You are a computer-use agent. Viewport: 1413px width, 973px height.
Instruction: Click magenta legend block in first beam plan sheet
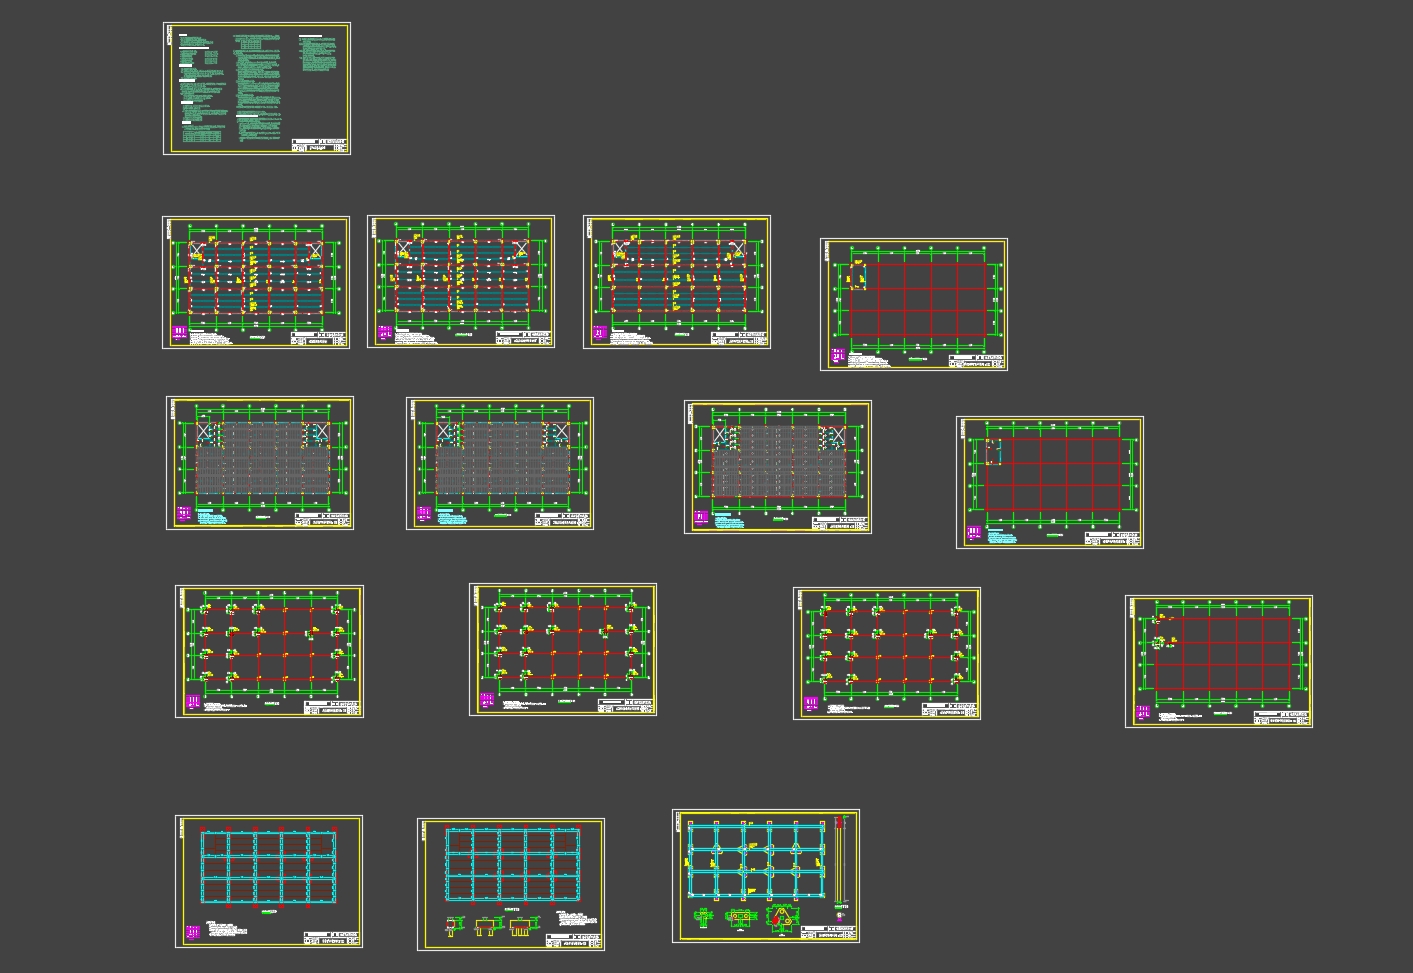coord(180,332)
